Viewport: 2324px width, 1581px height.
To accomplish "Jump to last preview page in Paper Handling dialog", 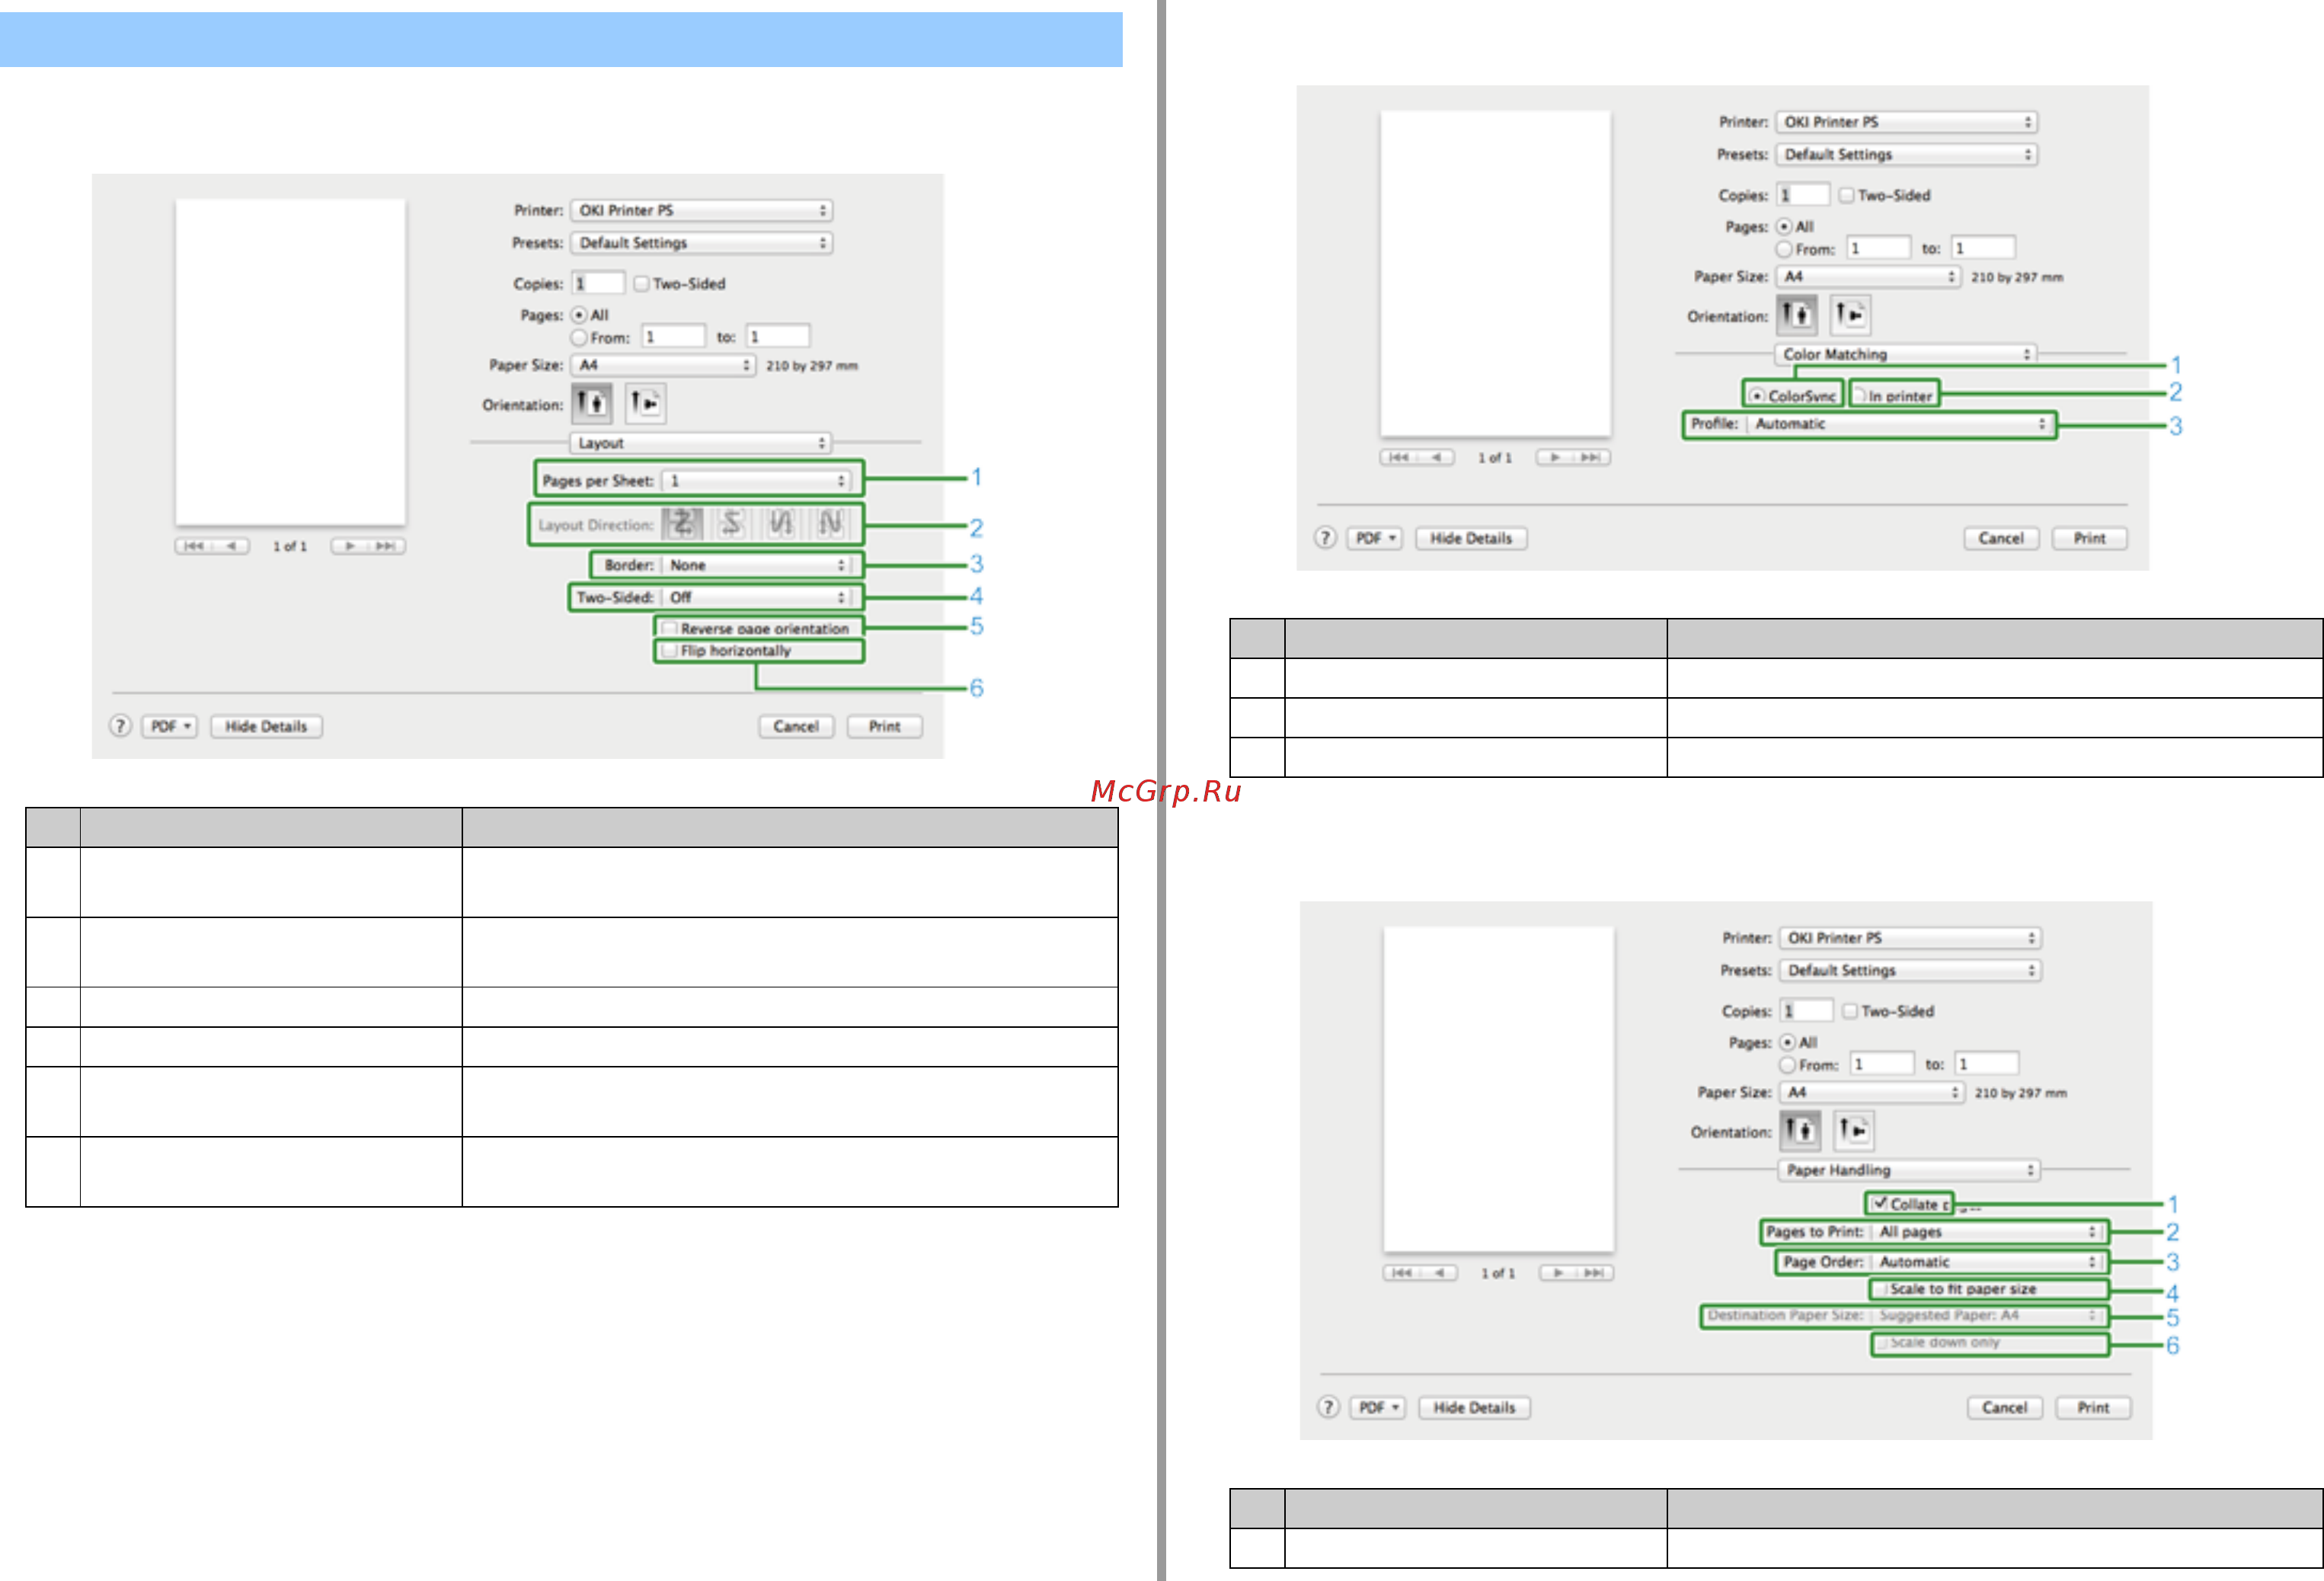I will [x=1594, y=1273].
